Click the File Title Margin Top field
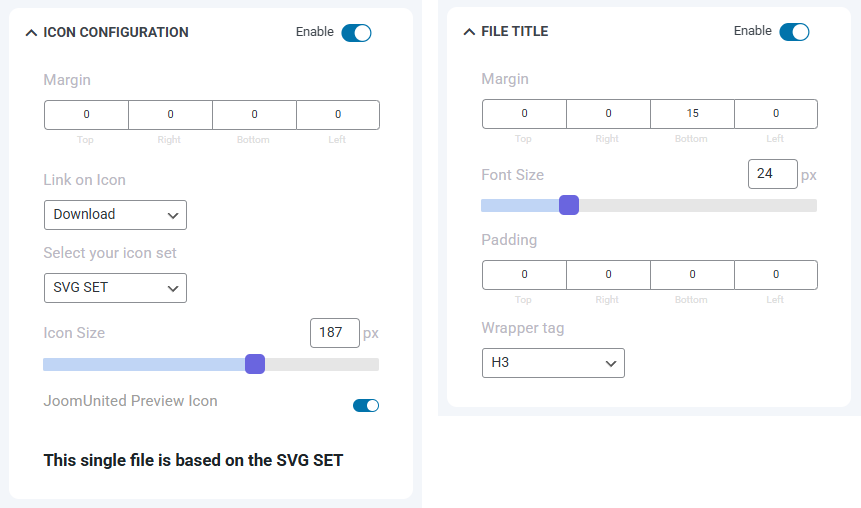Image resolution: width=861 pixels, height=508 pixels. click(524, 114)
